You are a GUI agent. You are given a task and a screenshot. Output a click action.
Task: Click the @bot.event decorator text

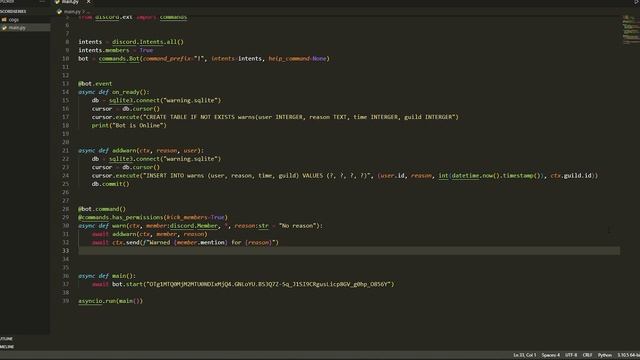(95, 84)
